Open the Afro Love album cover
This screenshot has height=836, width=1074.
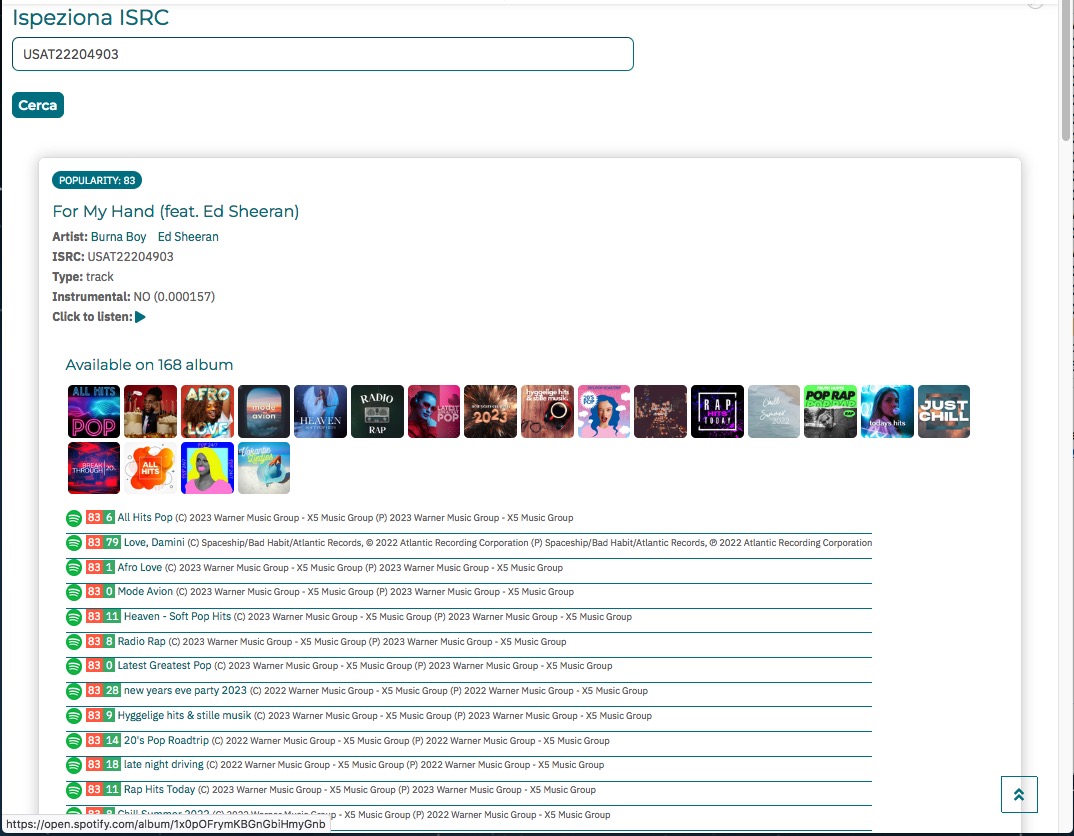click(208, 411)
